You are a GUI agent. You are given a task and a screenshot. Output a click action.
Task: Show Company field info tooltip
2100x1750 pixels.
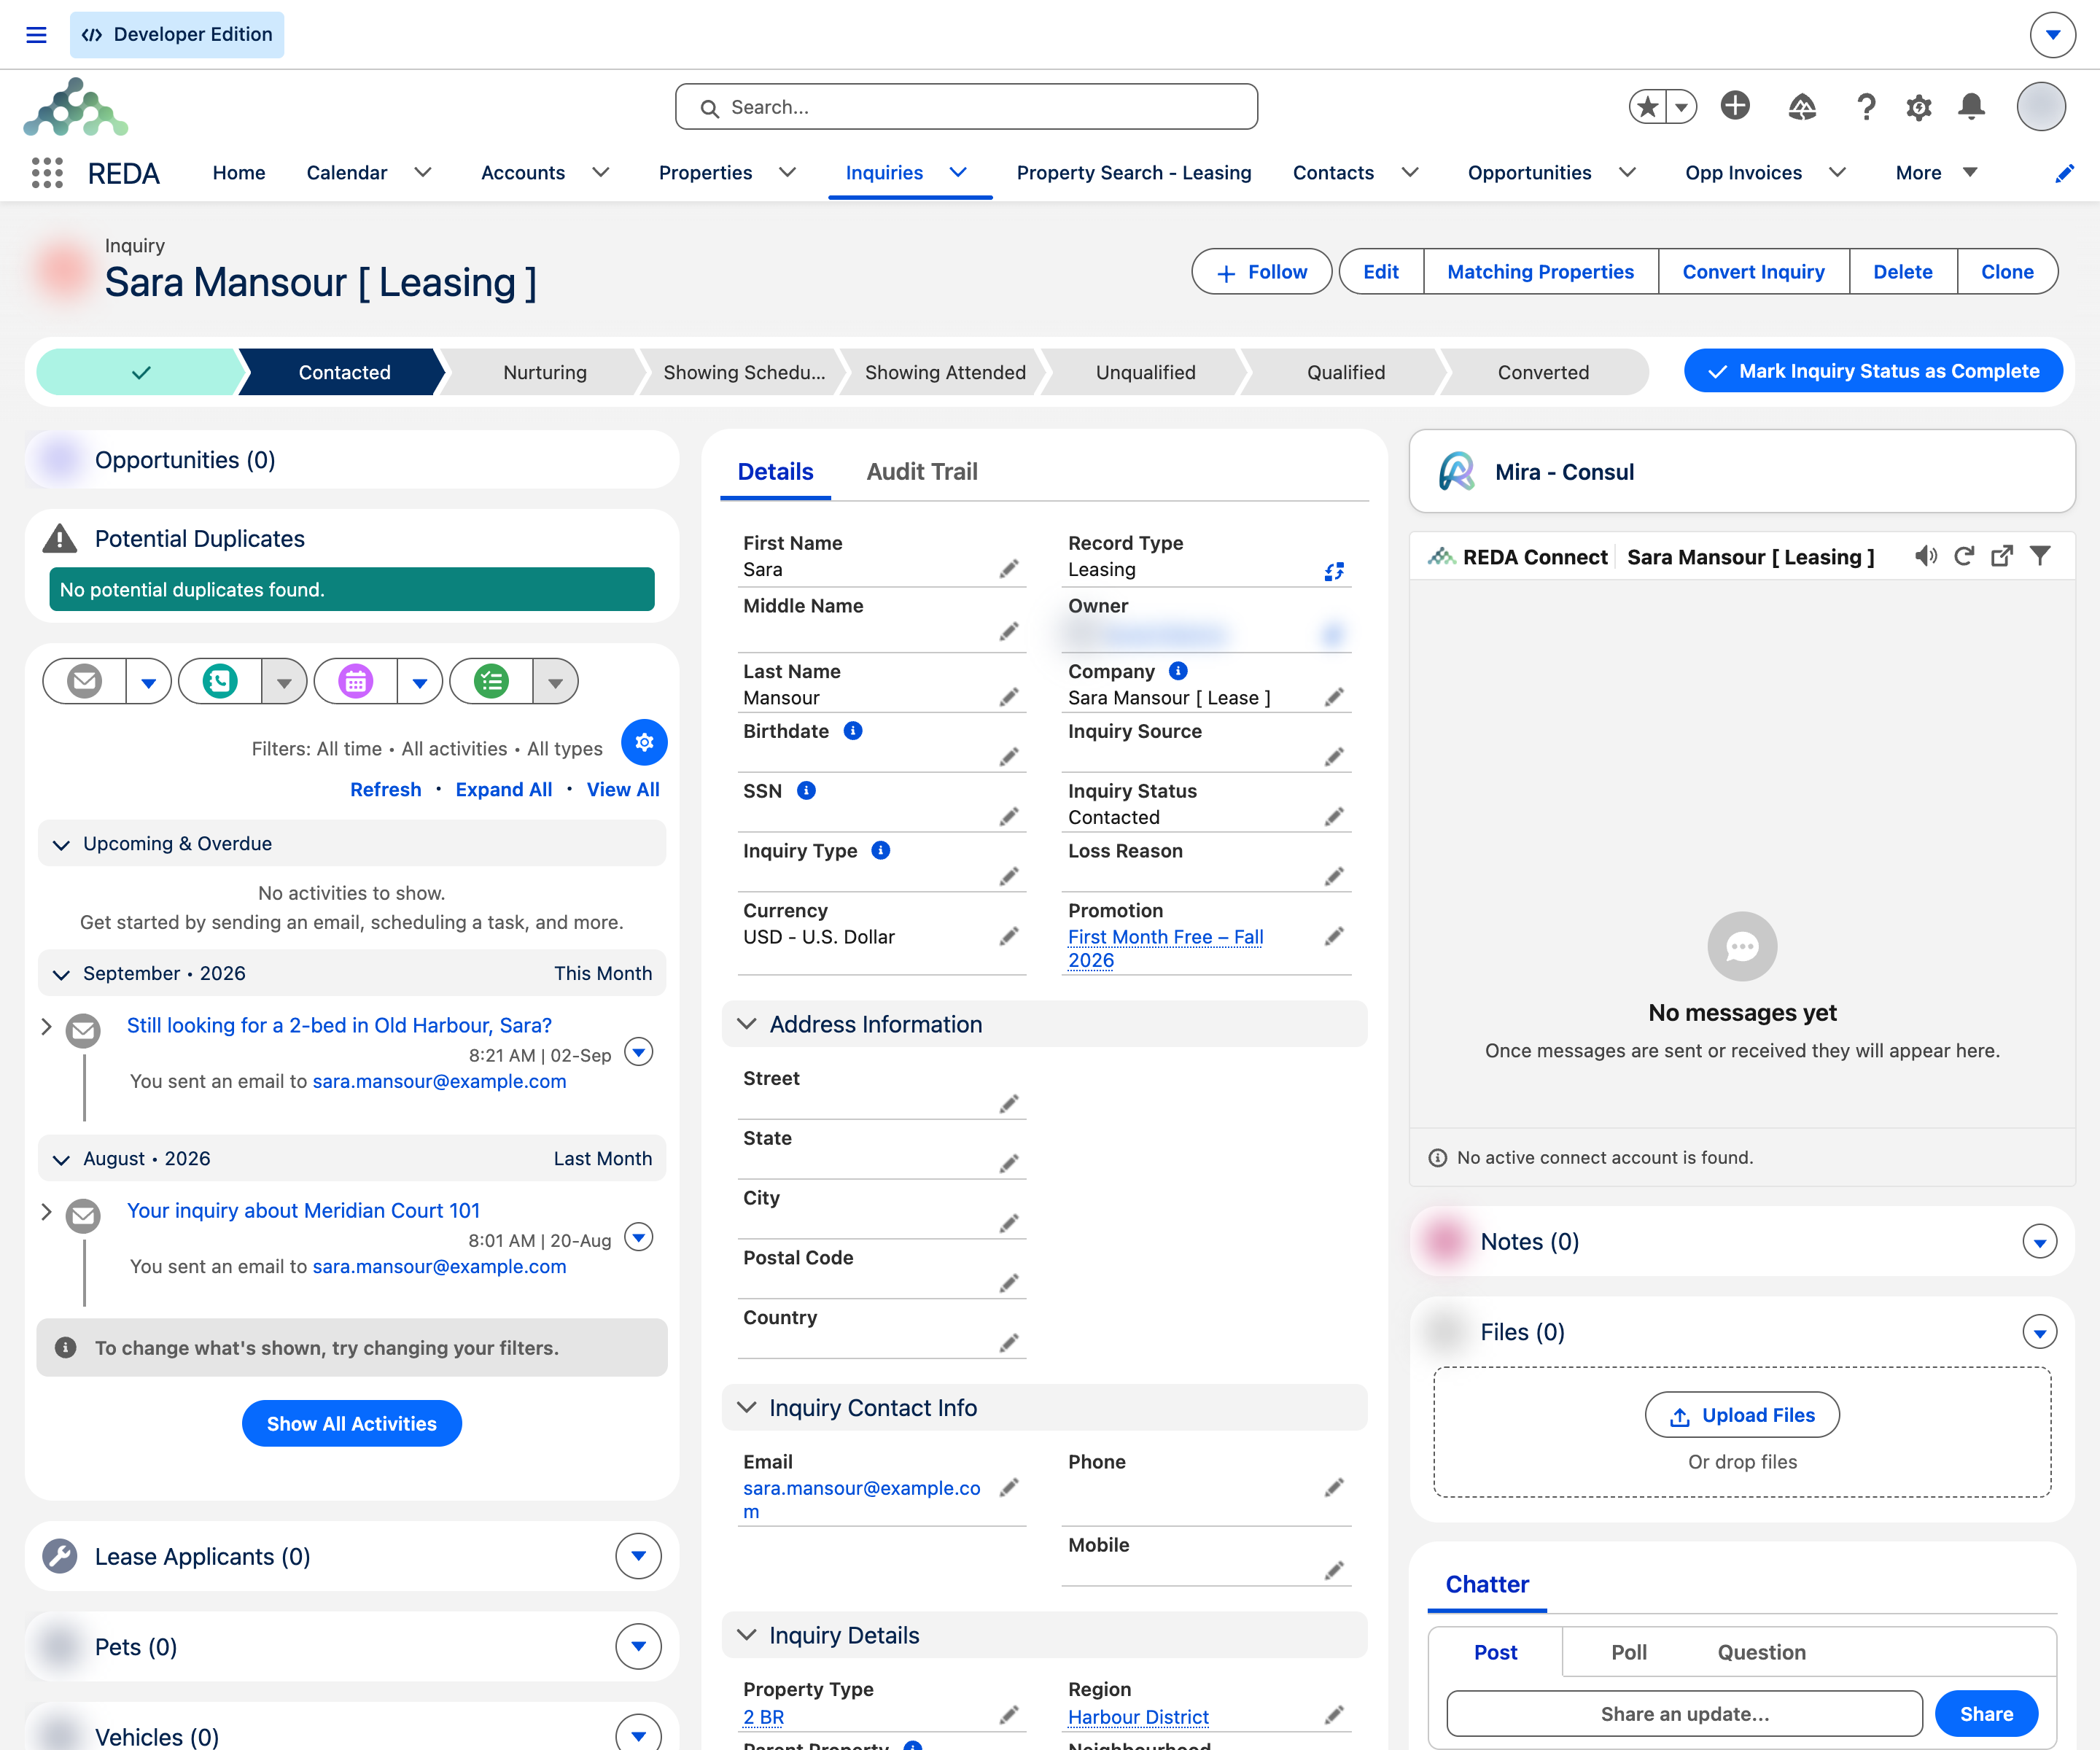[1178, 671]
